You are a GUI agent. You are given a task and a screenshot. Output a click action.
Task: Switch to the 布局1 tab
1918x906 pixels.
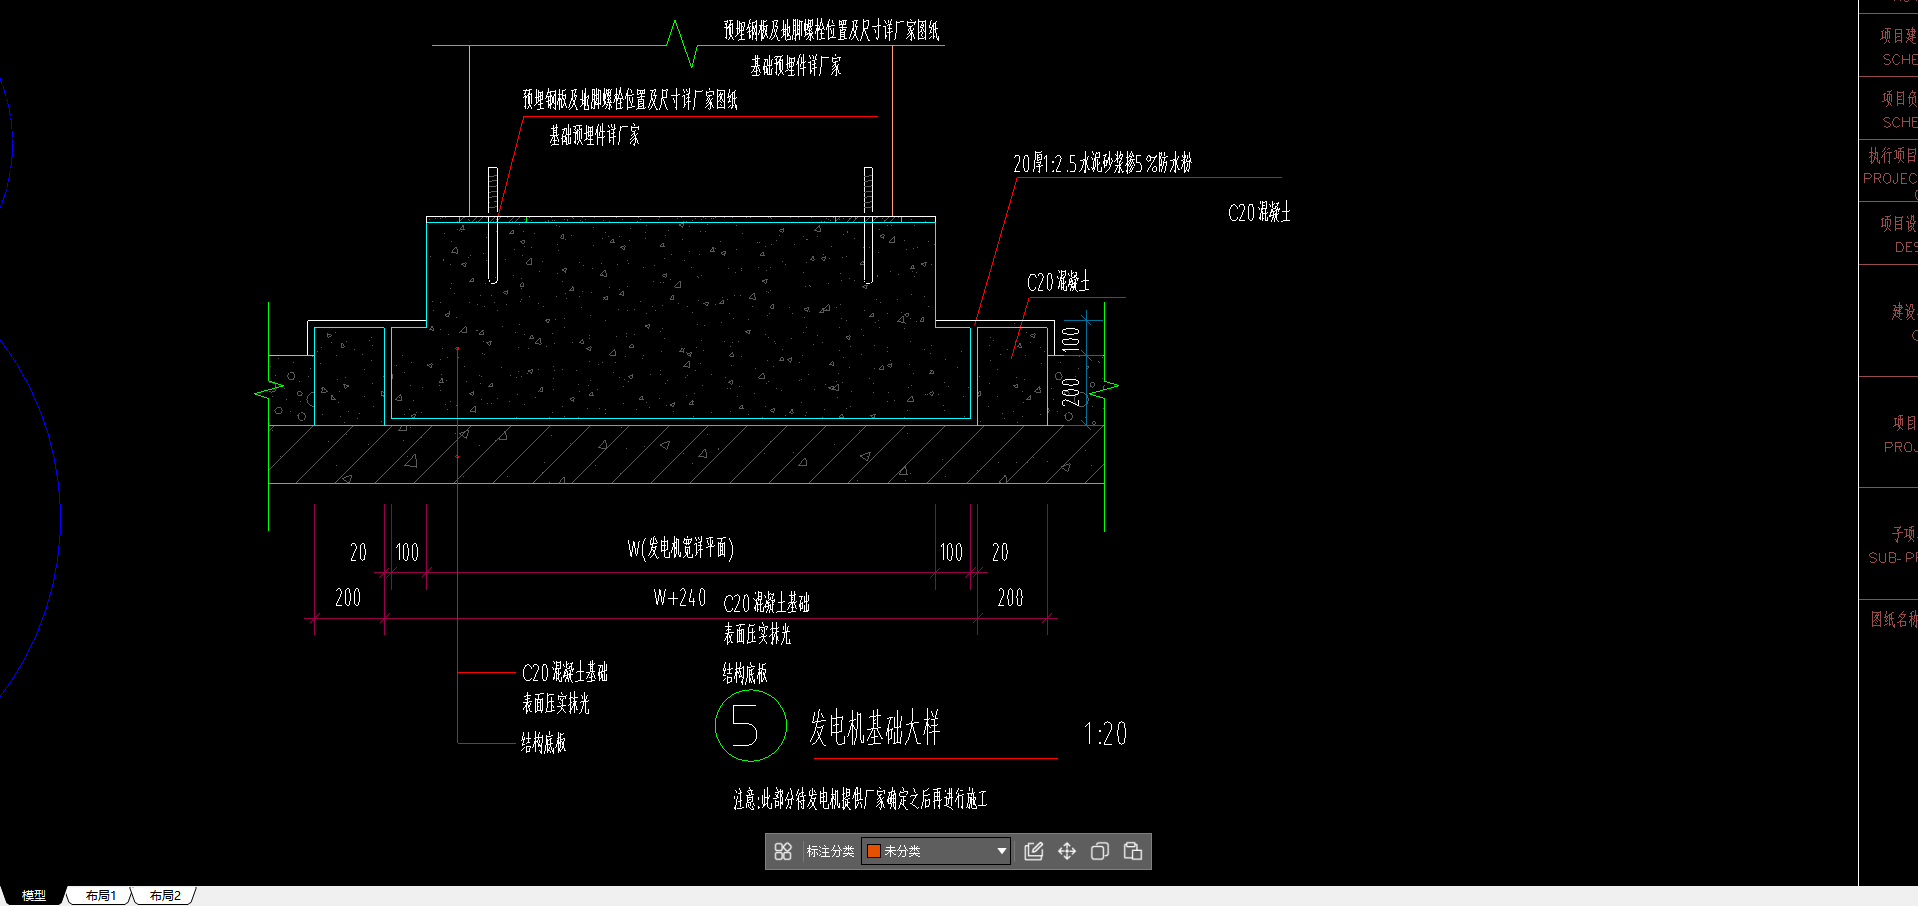(101, 895)
